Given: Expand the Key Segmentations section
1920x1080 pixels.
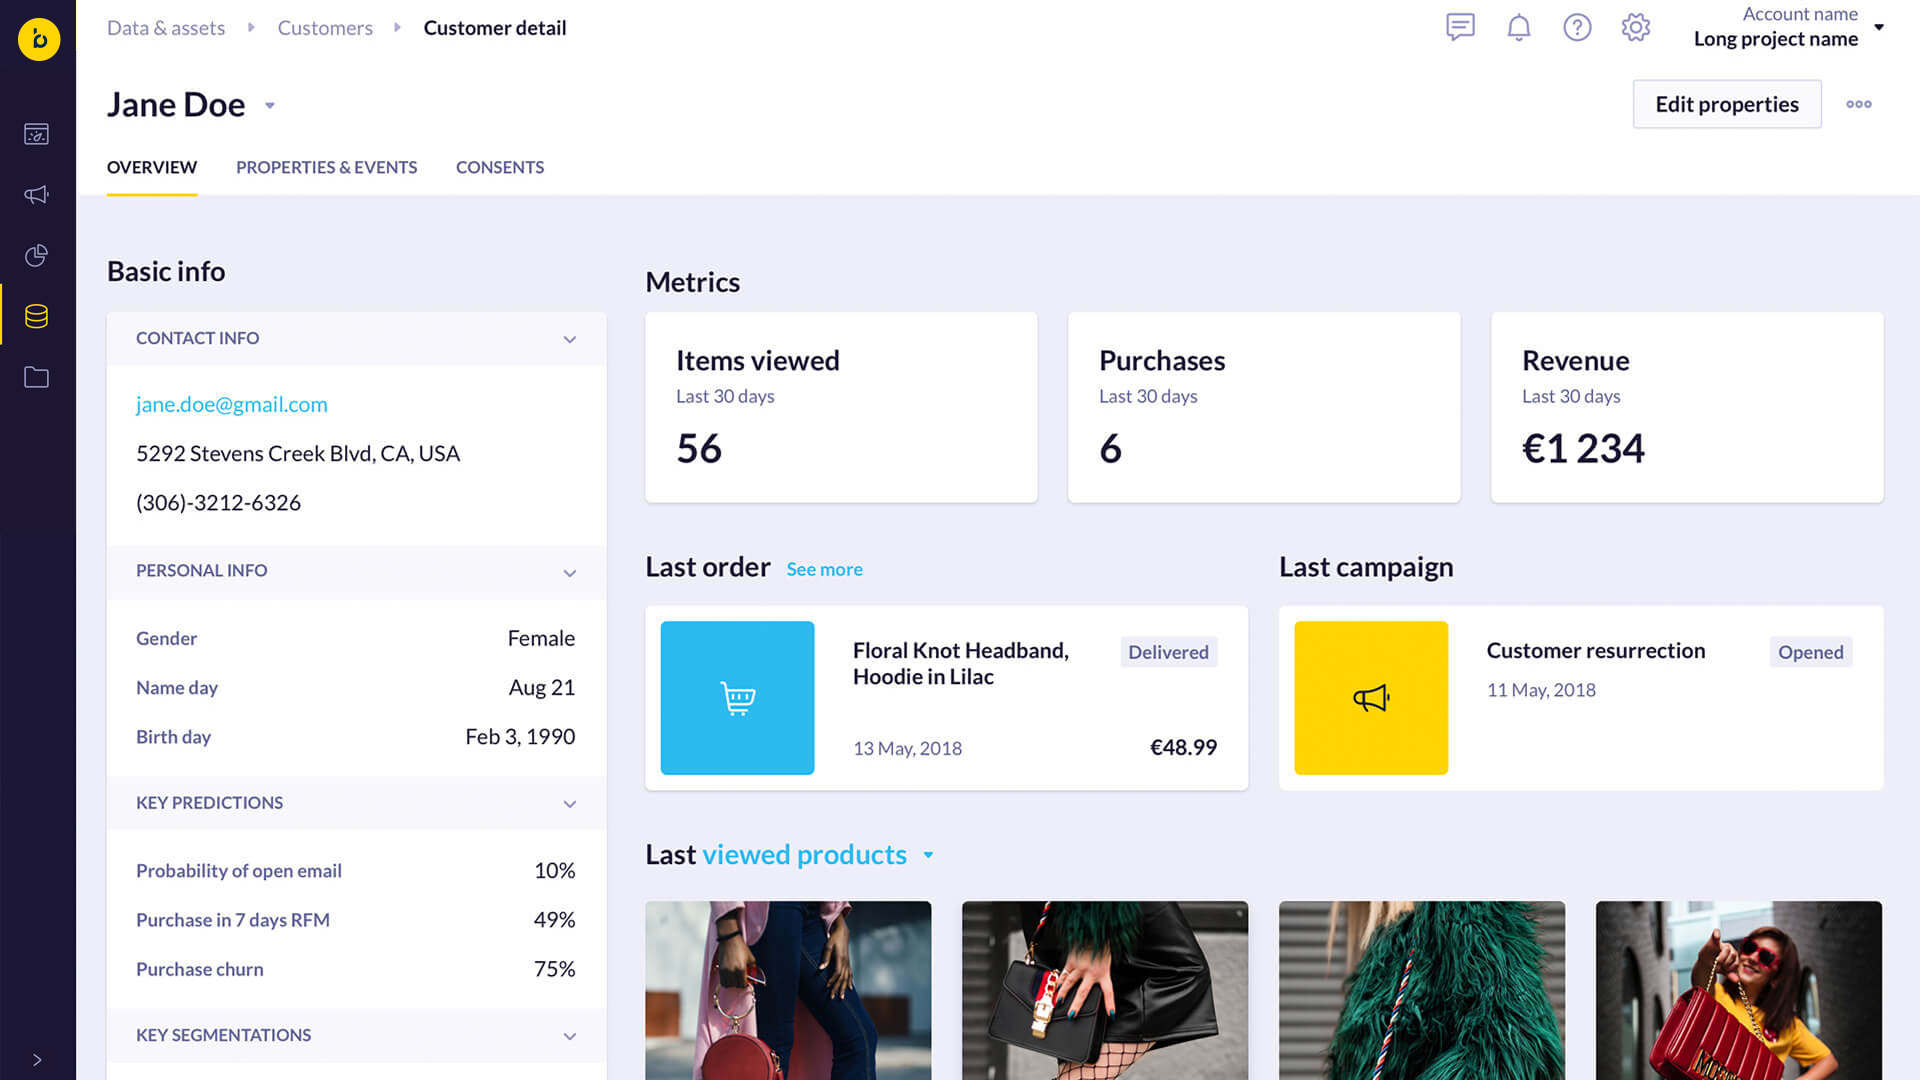Looking at the screenshot, I should coord(570,1034).
